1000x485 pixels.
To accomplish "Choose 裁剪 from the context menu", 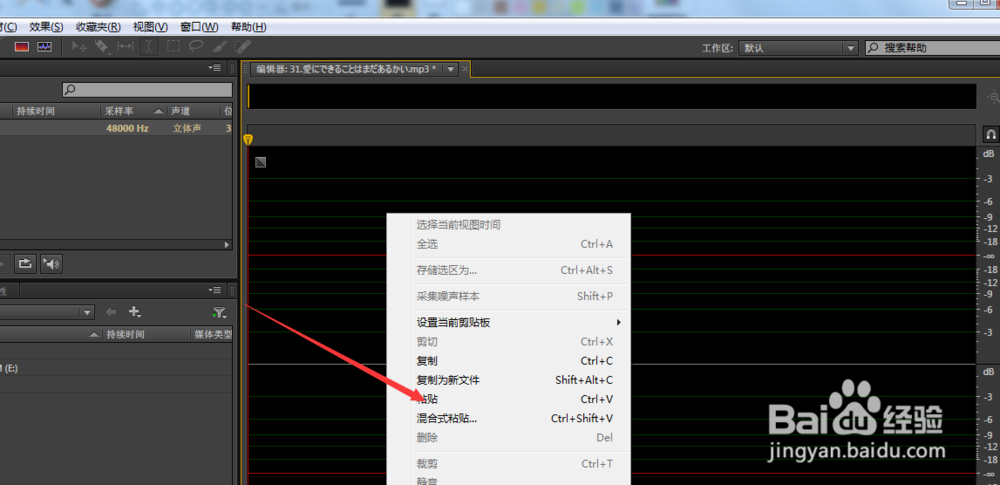I will 509,464.
